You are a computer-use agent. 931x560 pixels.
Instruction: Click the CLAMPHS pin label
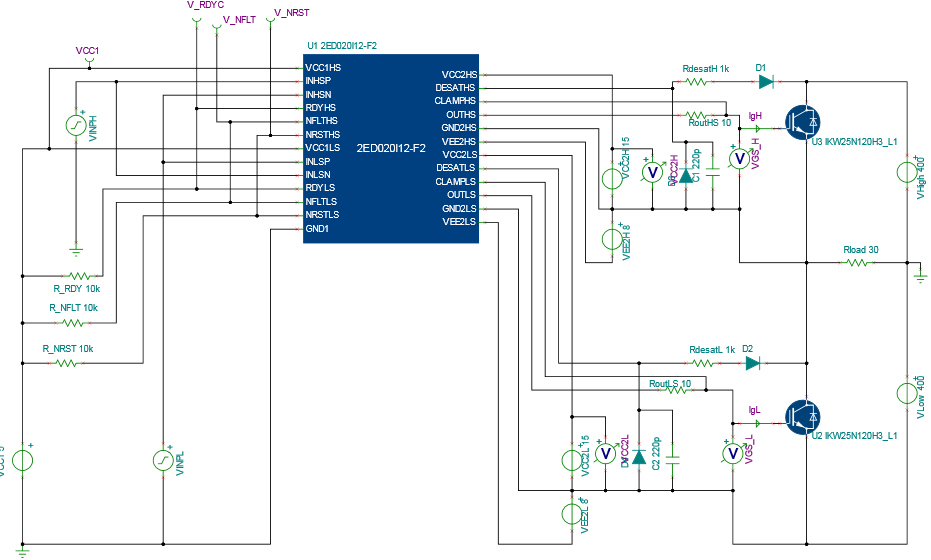tap(455, 101)
